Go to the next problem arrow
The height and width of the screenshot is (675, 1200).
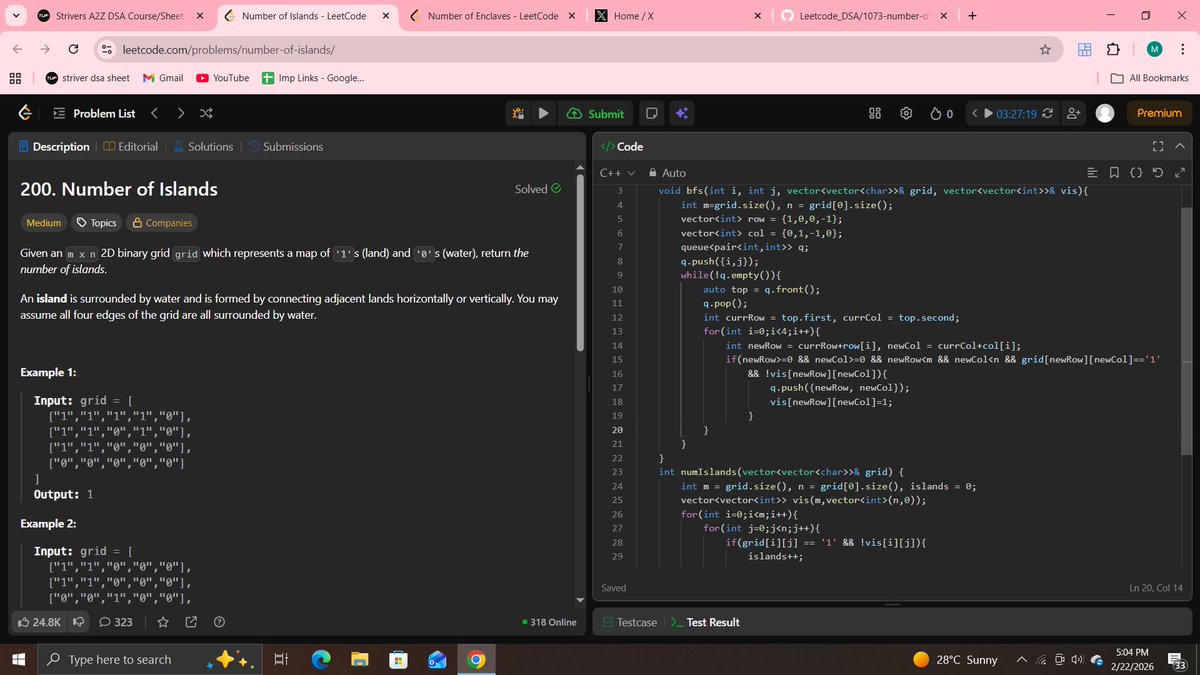(181, 114)
